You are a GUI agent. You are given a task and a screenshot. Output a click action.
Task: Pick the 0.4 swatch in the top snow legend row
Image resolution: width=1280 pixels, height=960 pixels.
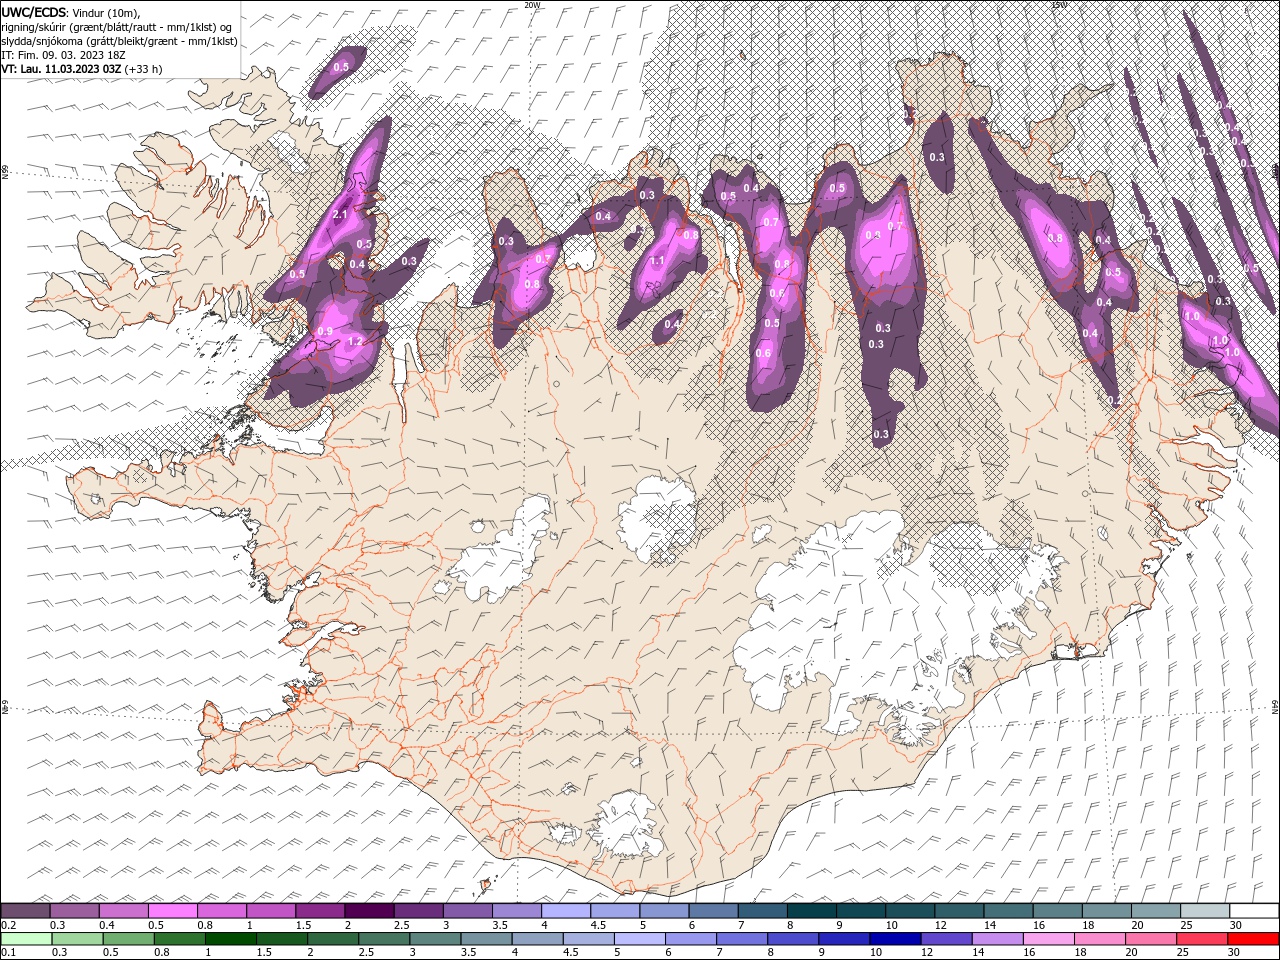coord(123,910)
